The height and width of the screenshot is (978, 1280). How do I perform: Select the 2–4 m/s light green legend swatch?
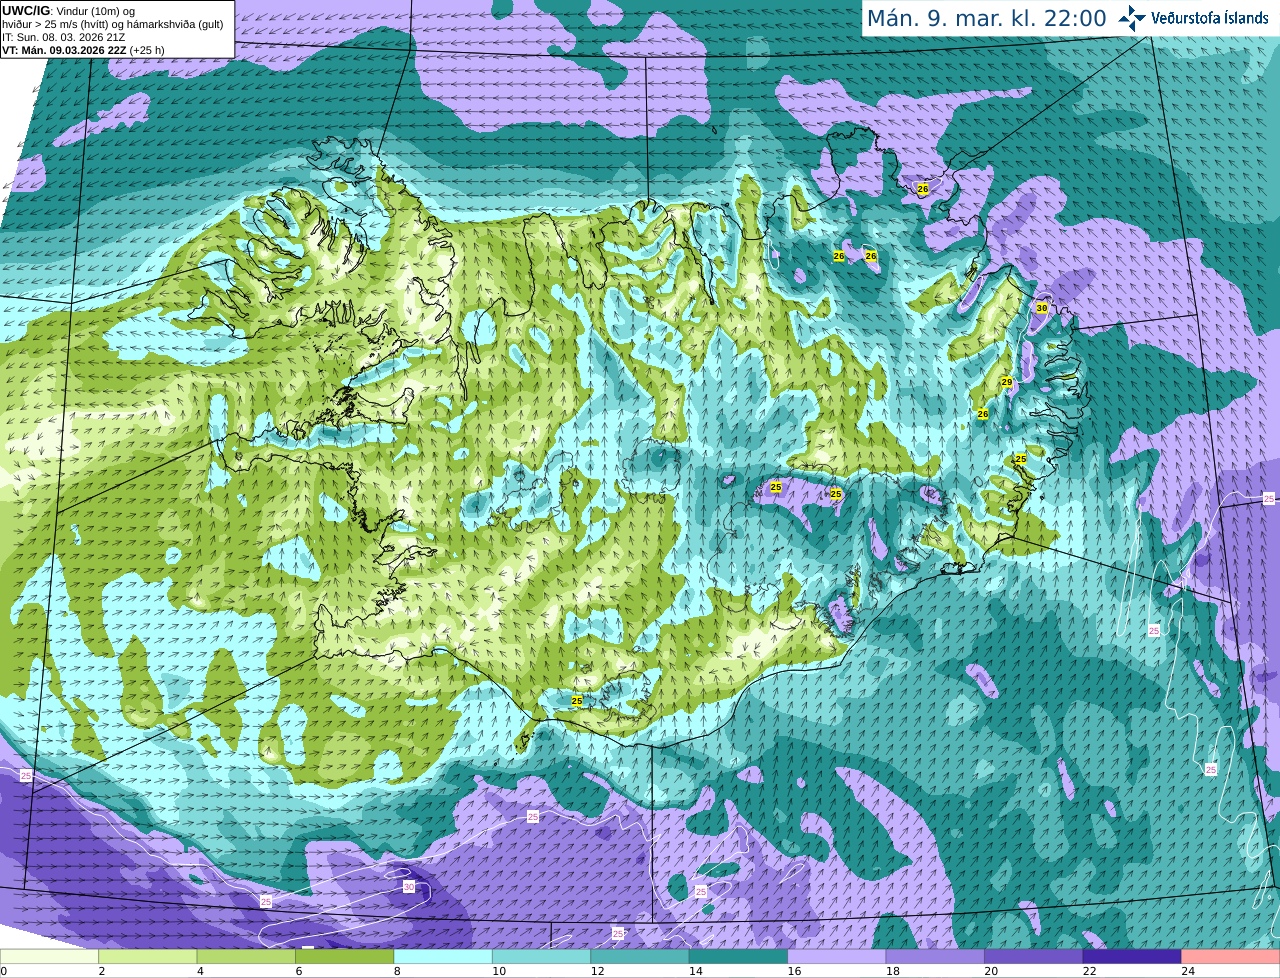click(x=148, y=956)
